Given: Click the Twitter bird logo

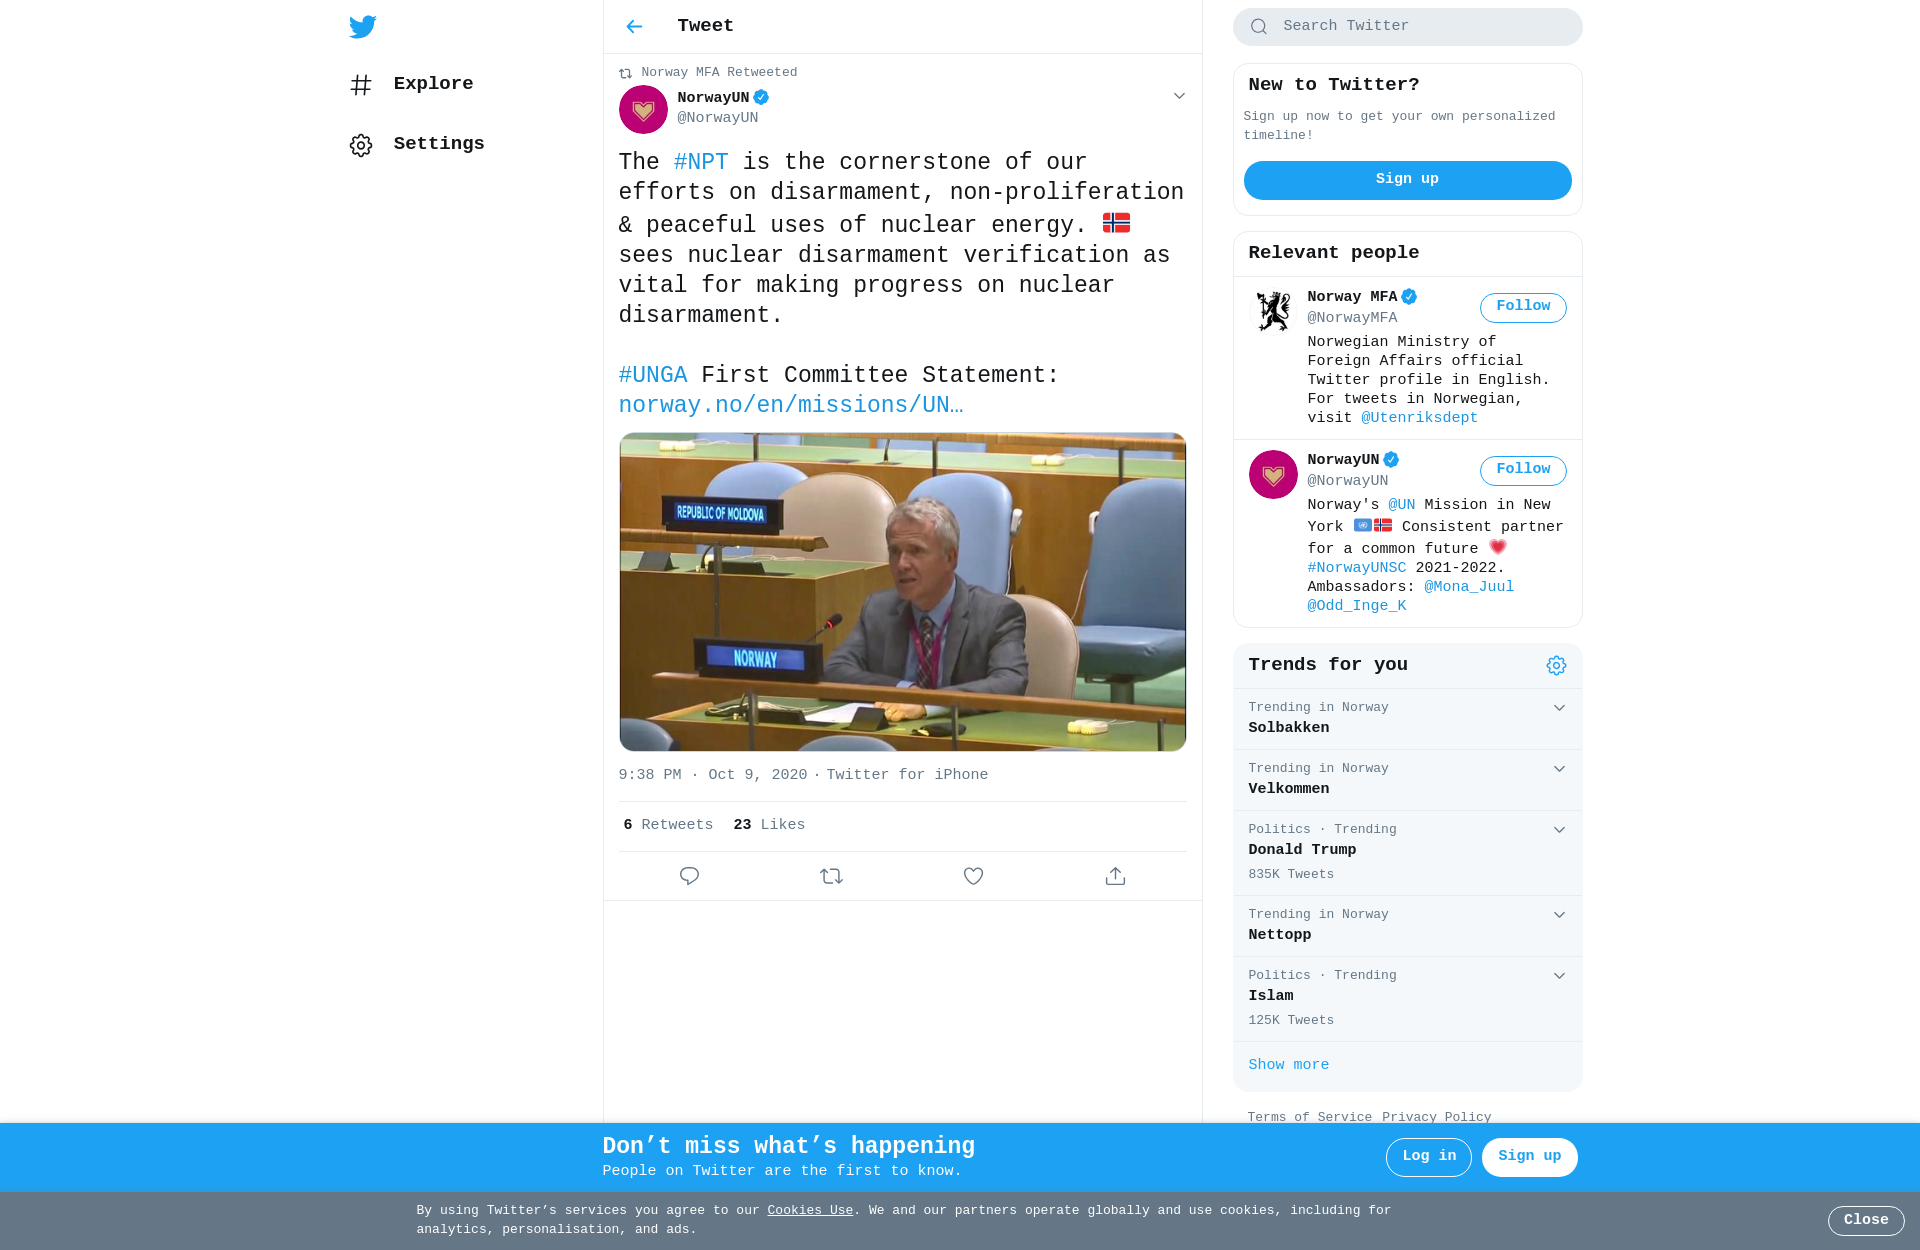Looking at the screenshot, I should (x=363, y=27).
